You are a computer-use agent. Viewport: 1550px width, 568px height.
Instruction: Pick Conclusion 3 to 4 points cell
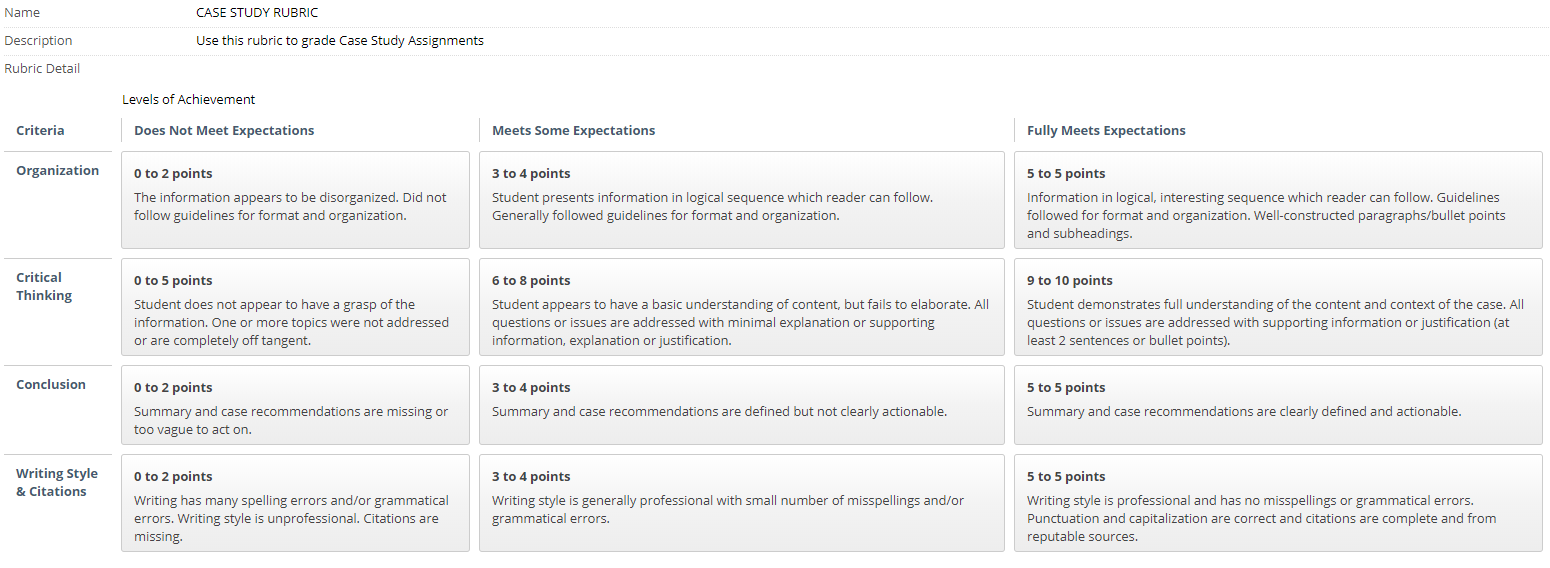click(x=741, y=405)
